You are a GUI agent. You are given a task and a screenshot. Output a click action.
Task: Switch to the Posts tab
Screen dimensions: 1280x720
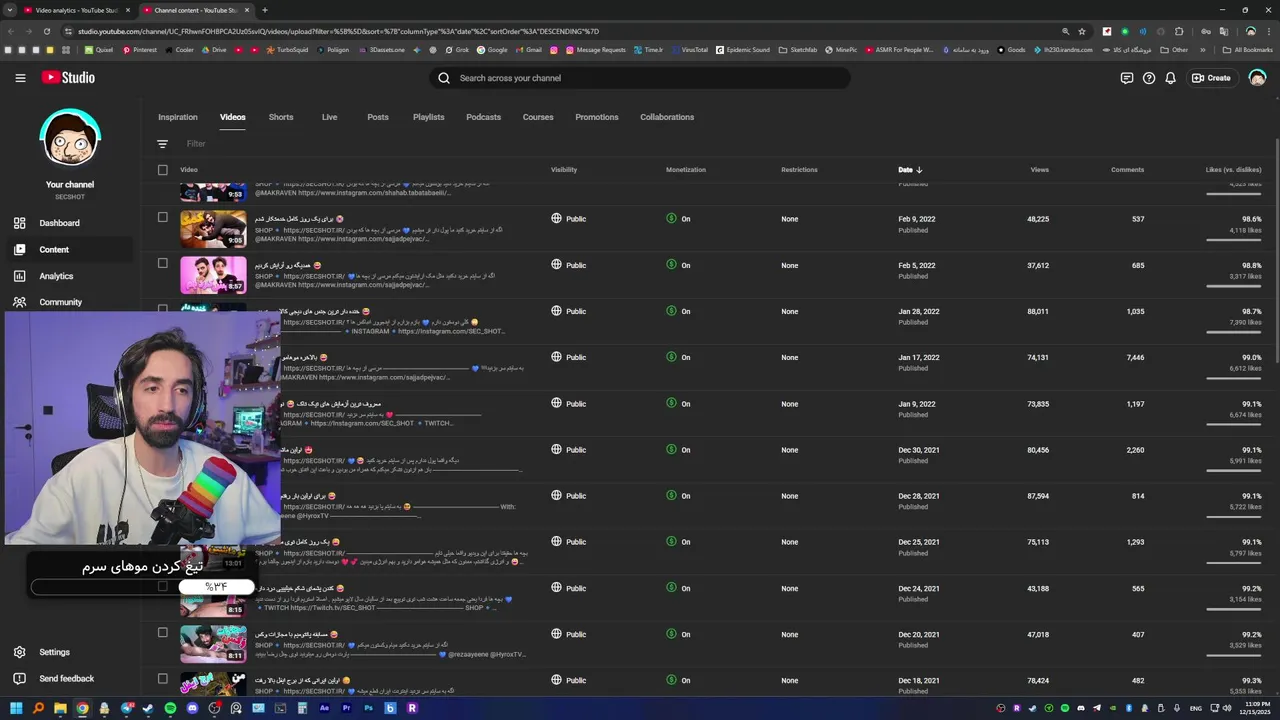click(x=378, y=117)
